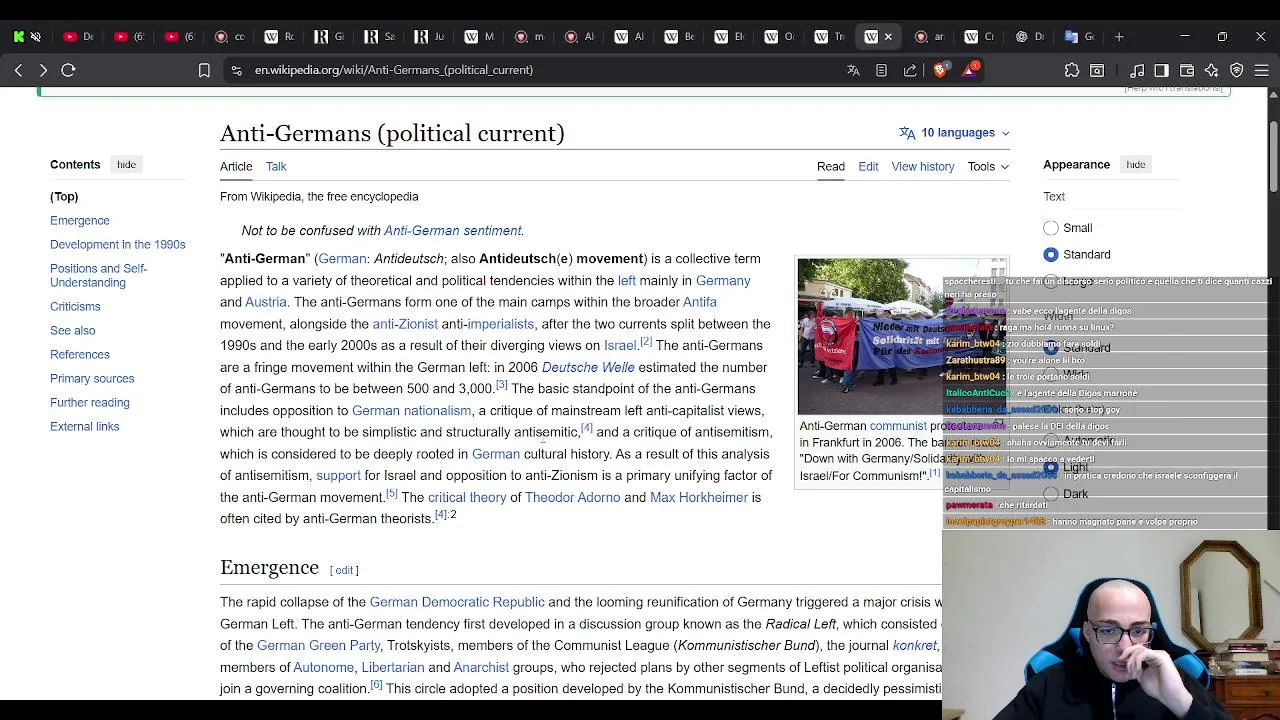The image size is (1280, 720).
Task: Select the Dark color theme
Action: [1050, 494]
